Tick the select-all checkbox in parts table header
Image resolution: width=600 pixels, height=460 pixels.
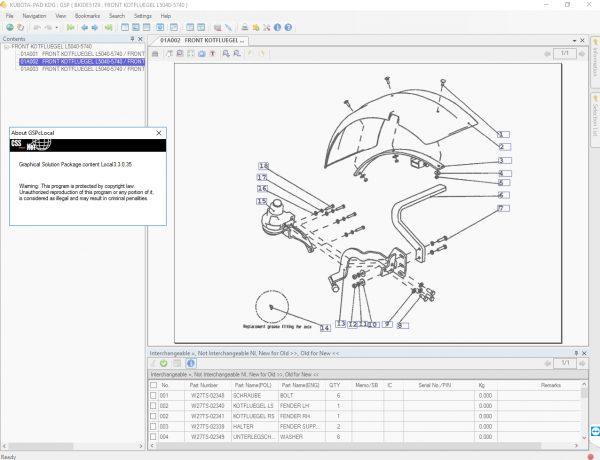coord(153,385)
